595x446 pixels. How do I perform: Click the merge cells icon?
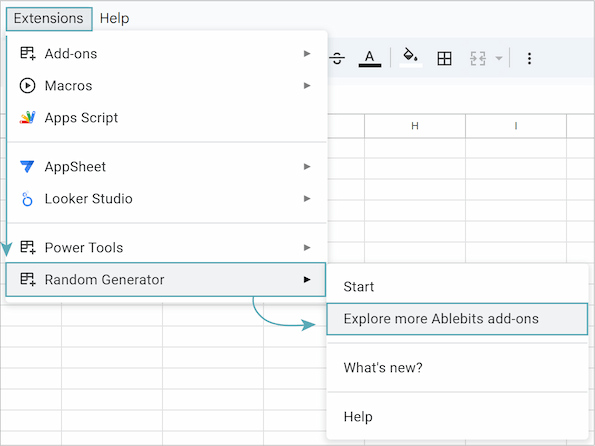click(x=478, y=58)
